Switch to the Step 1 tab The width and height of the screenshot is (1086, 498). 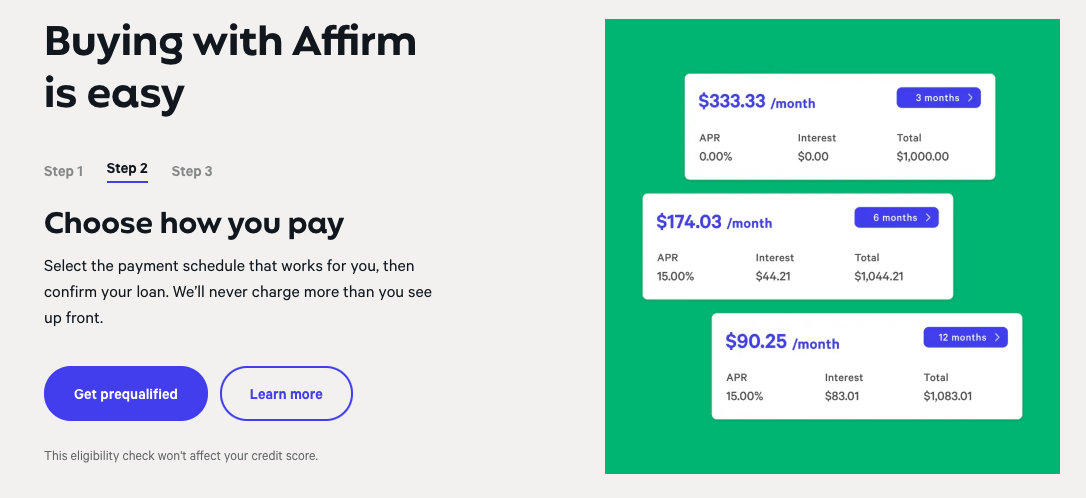coord(64,171)
